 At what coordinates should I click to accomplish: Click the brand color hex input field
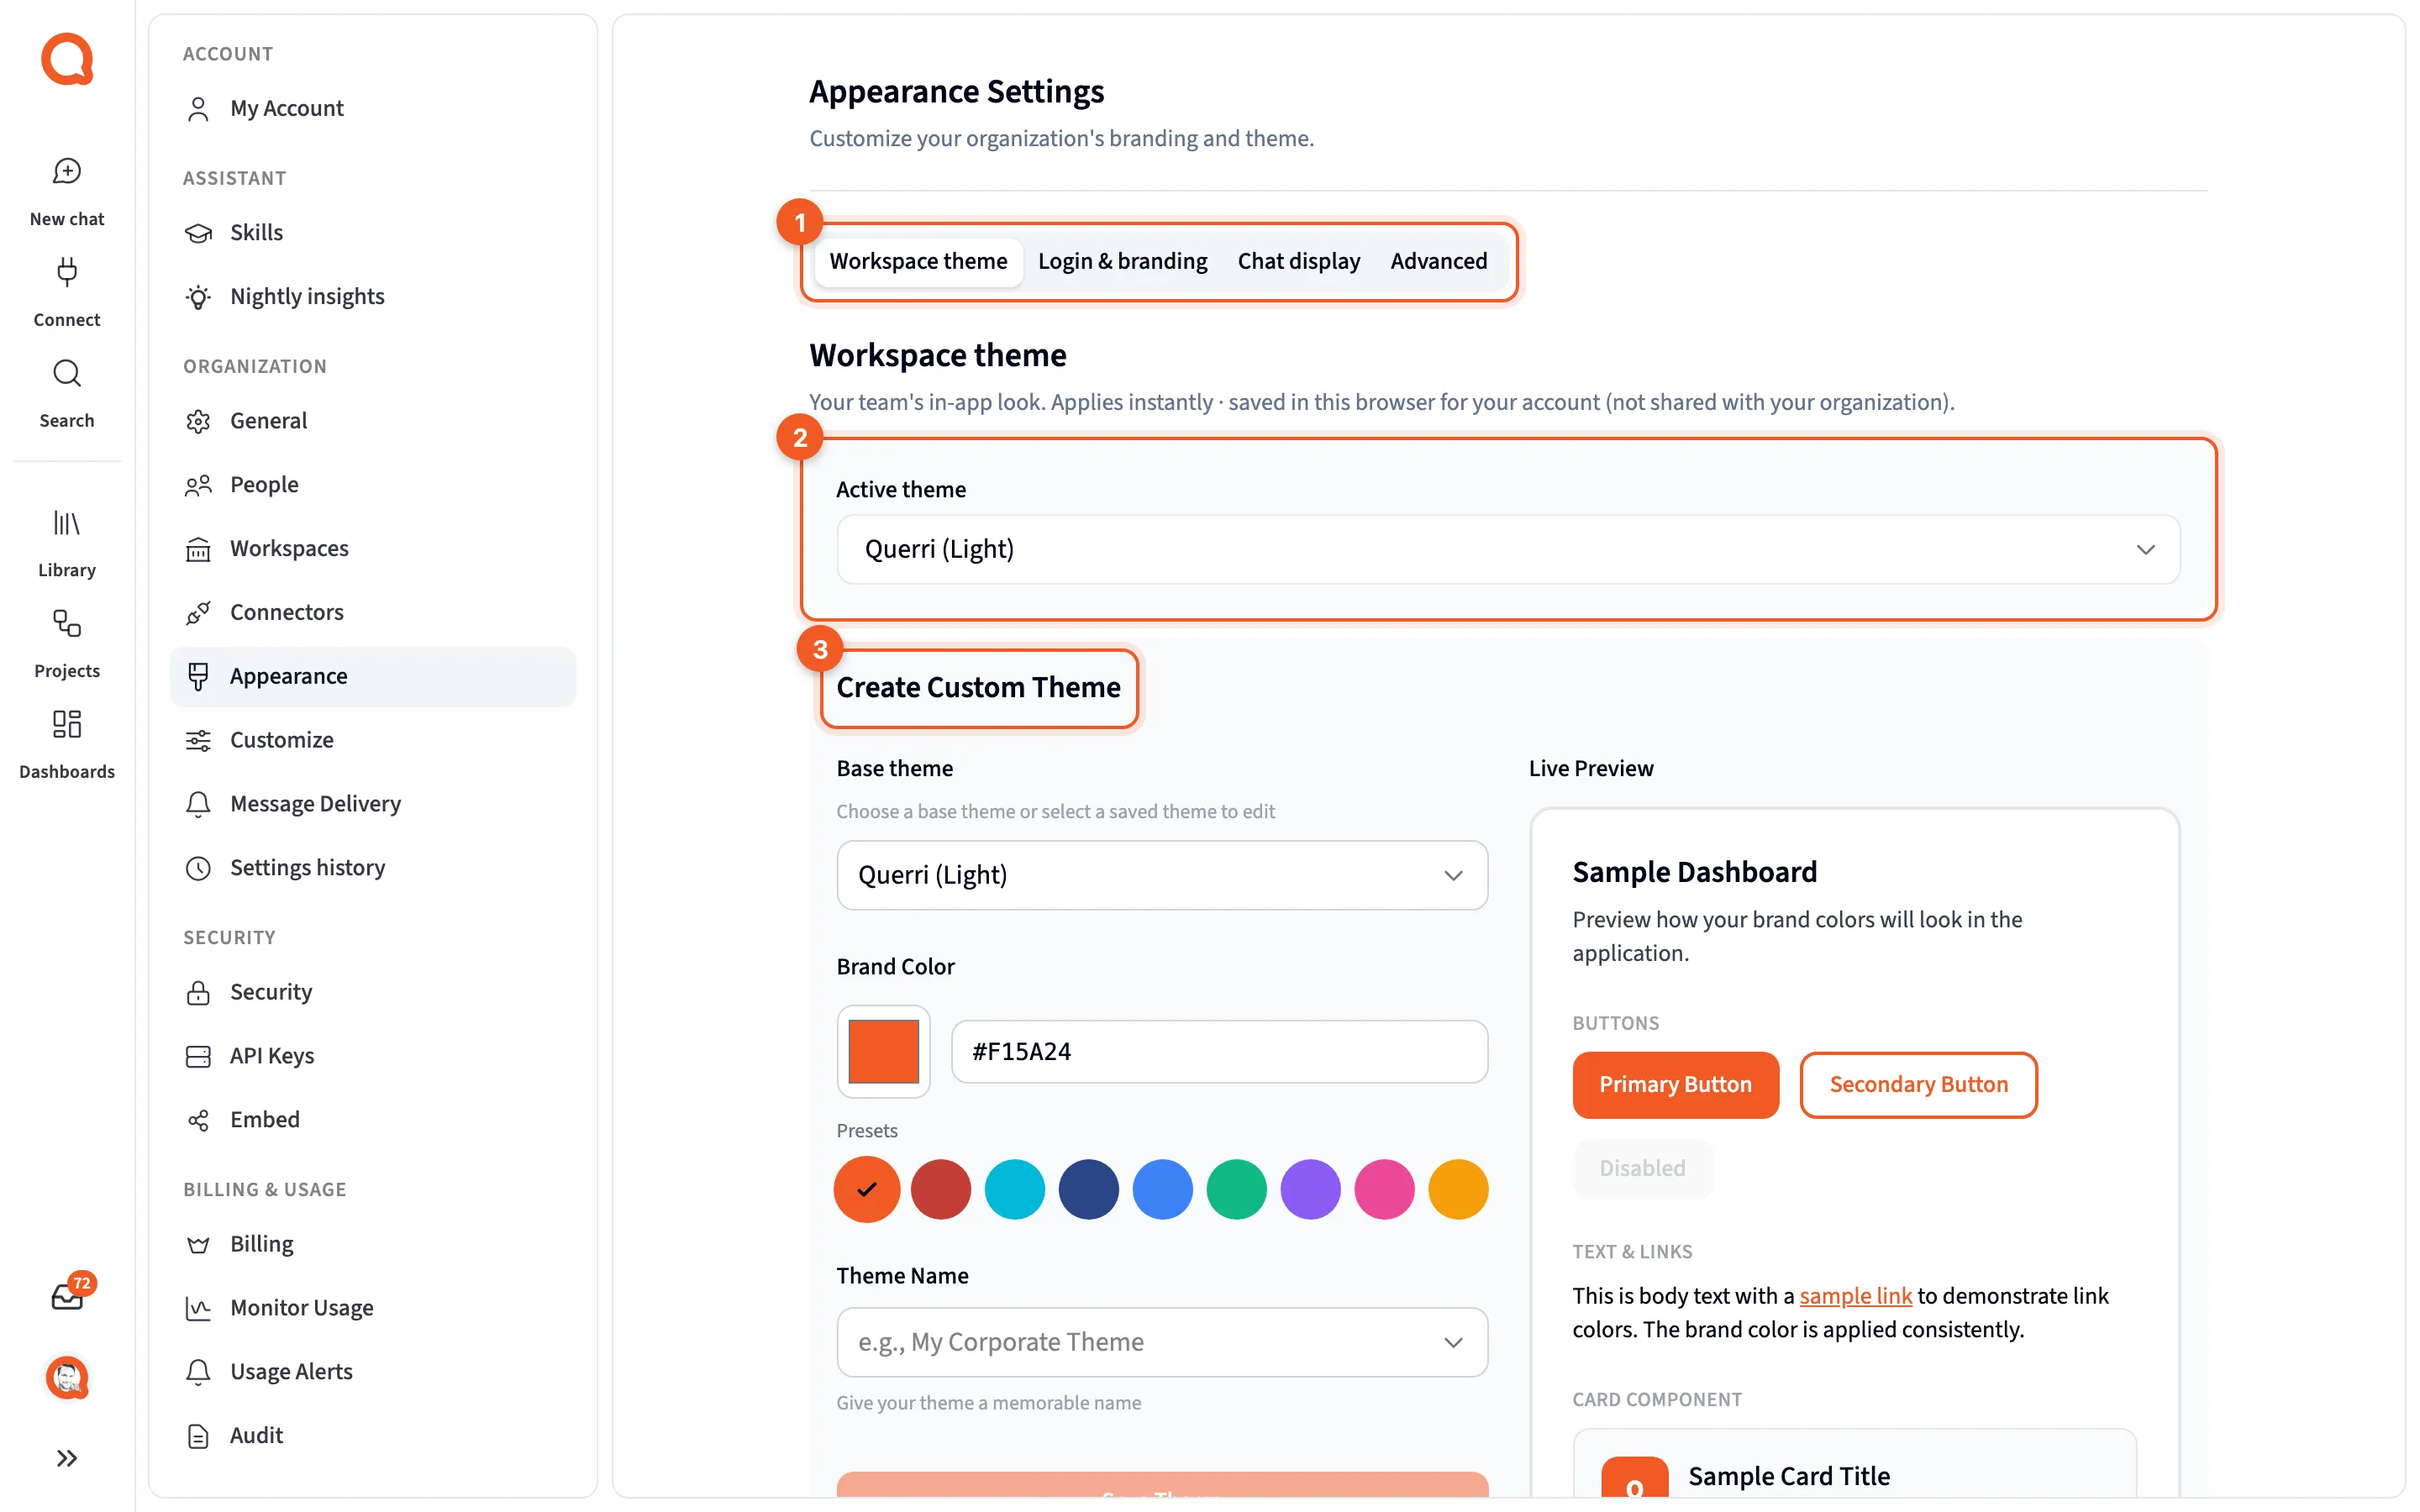(1219, 1051)
